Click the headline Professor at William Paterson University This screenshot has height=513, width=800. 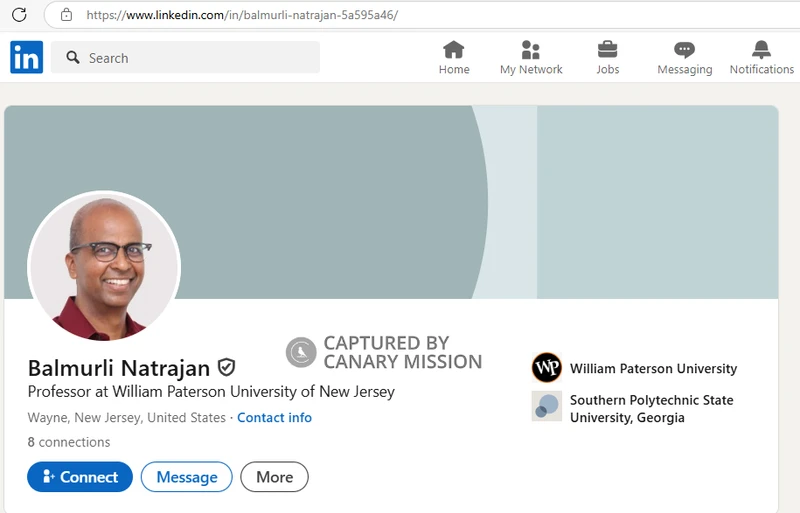tap(211, 392)
